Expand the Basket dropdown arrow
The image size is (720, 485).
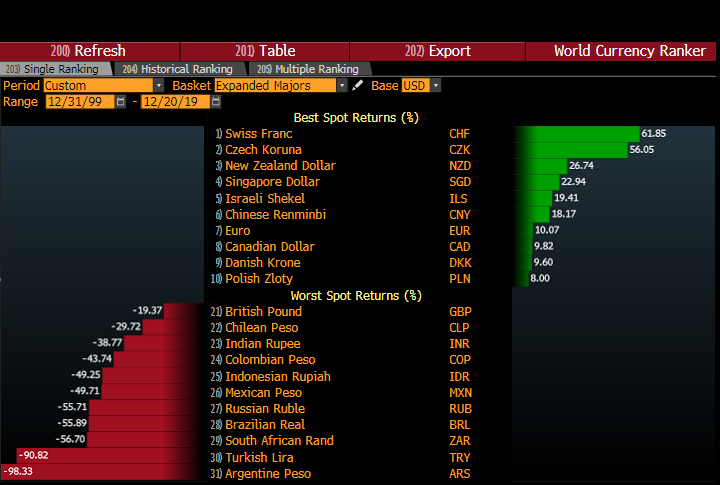click(x=342, y=85)
